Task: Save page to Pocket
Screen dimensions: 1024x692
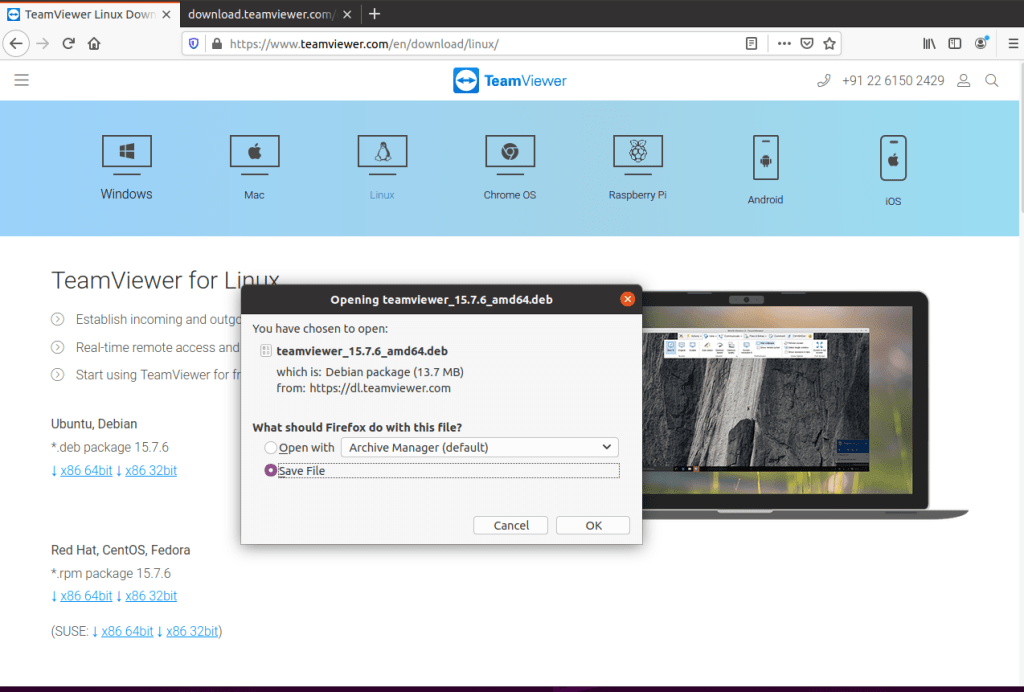Action: pos(807,44)
